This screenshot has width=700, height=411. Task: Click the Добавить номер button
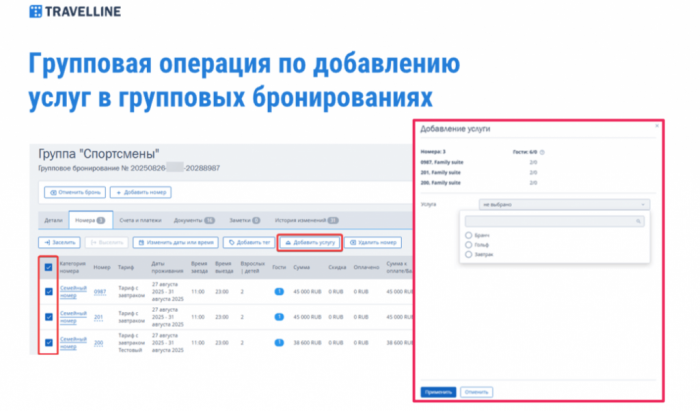[141, 193]
